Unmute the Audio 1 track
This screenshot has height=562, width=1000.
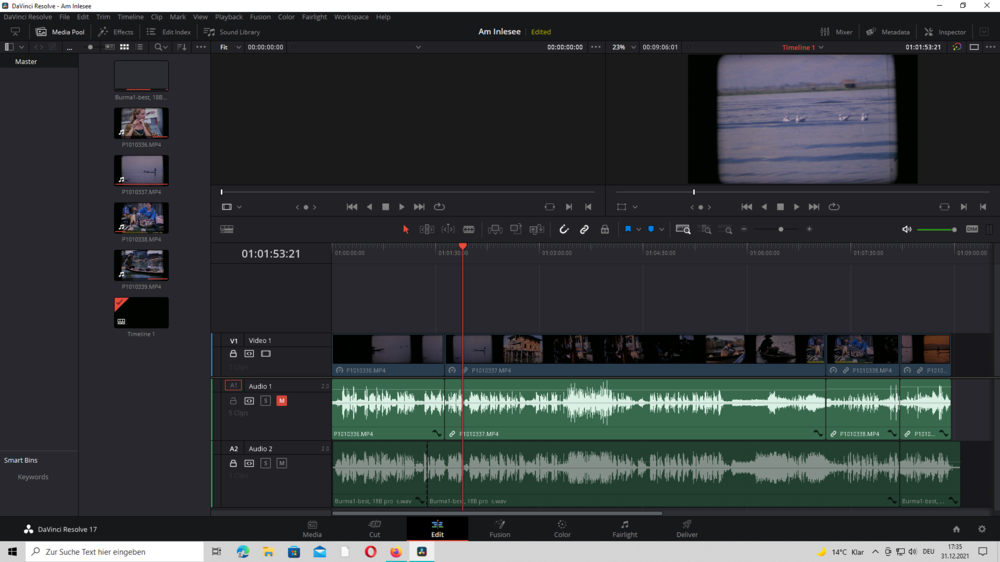coord(282,401)
